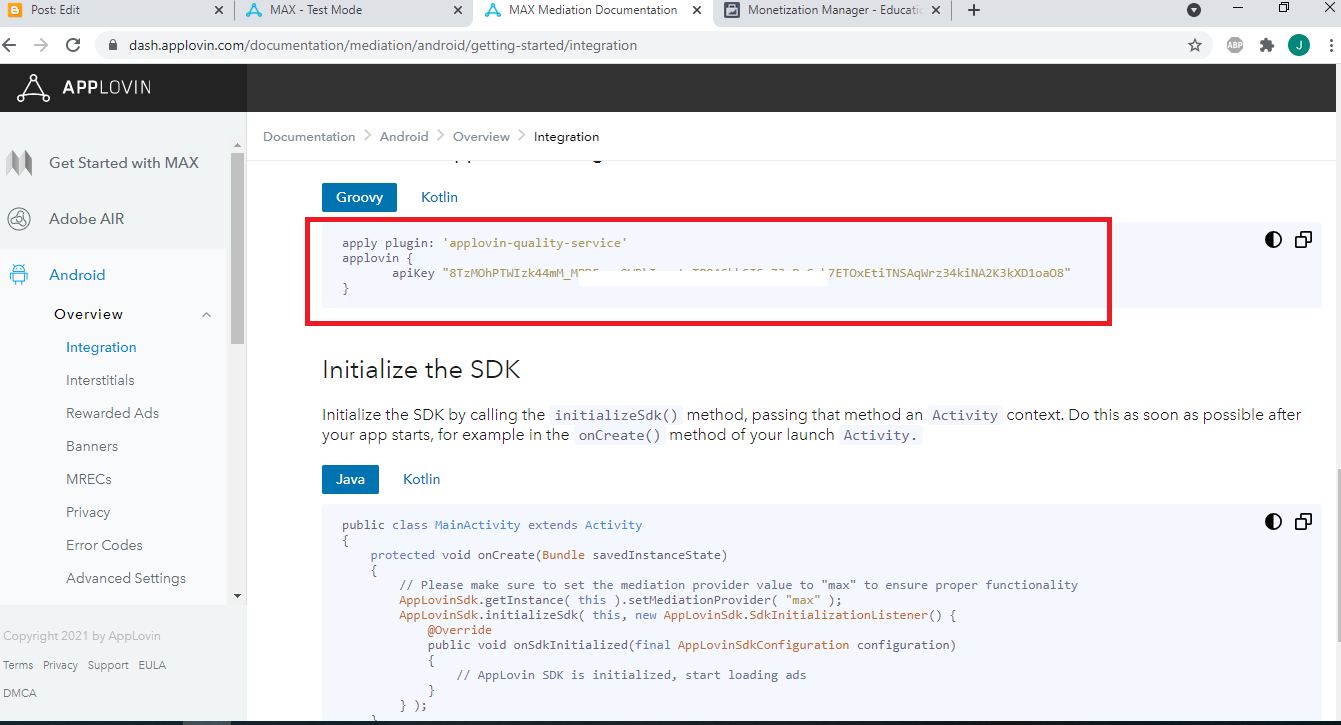Open the Rewarded Ads sidebar page

(112, 413)
